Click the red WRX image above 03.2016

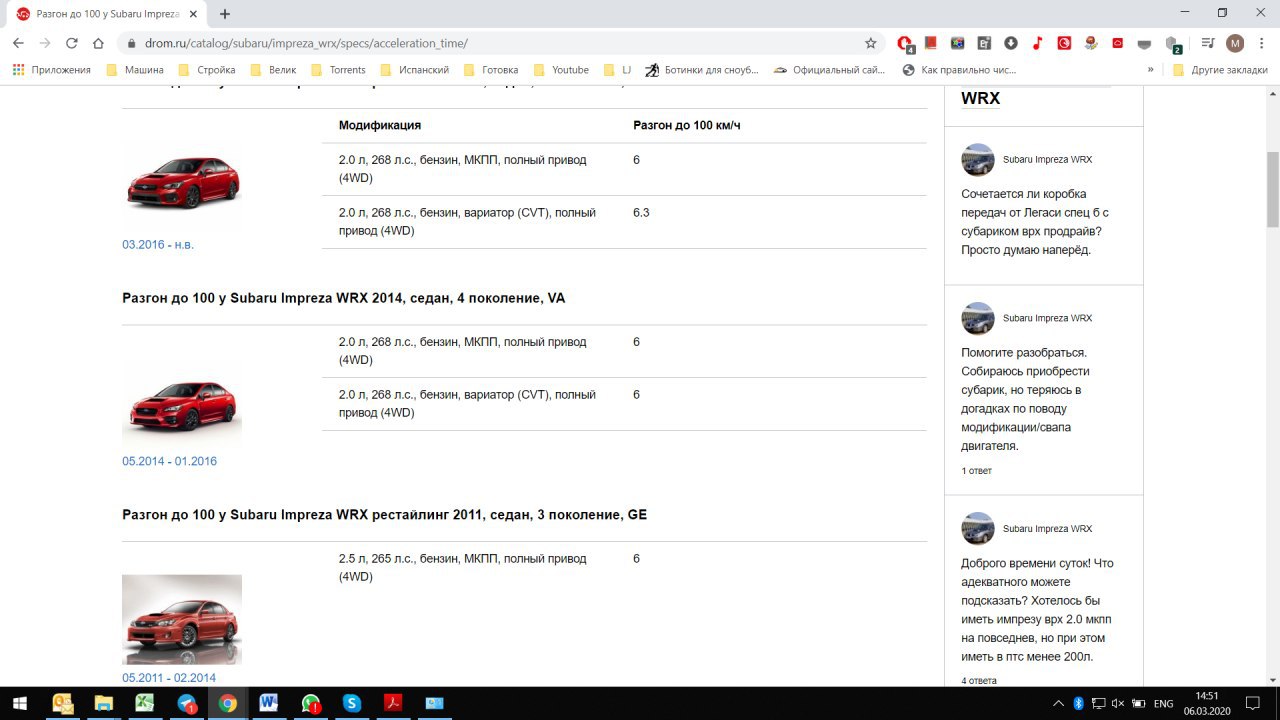click(x=182, y=184)
